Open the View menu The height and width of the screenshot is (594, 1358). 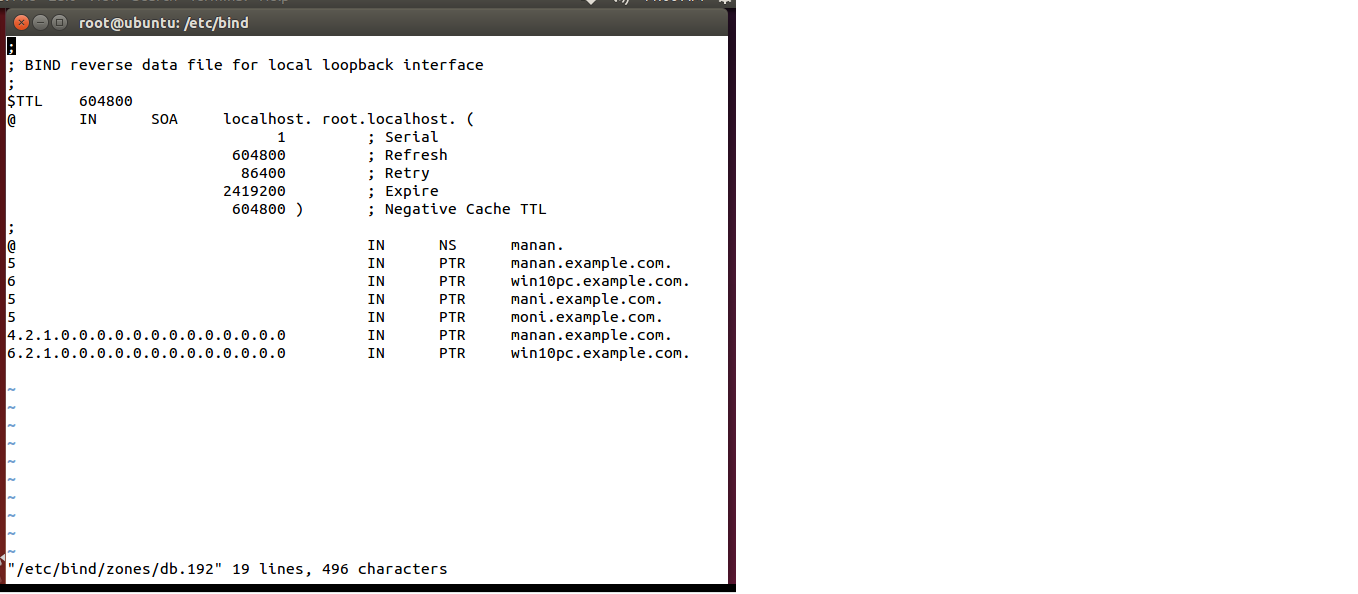point(104,2)
